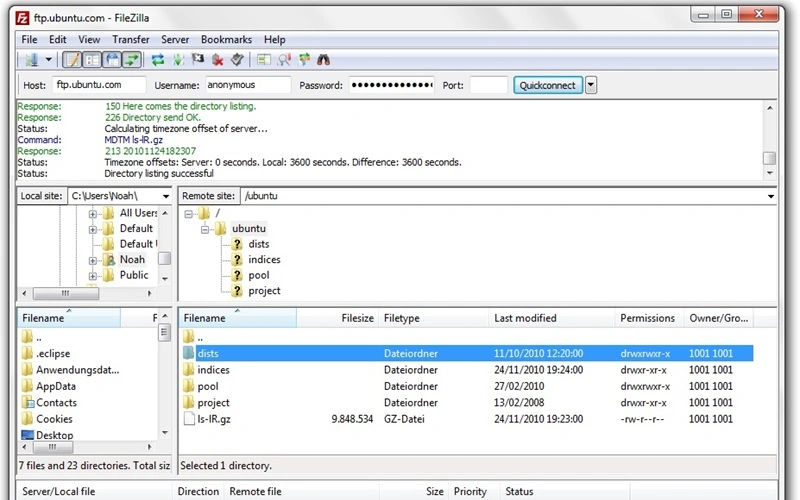Open the Site Manager icon
This screenshot has width=800, height=500.
[x=32, y=60]
